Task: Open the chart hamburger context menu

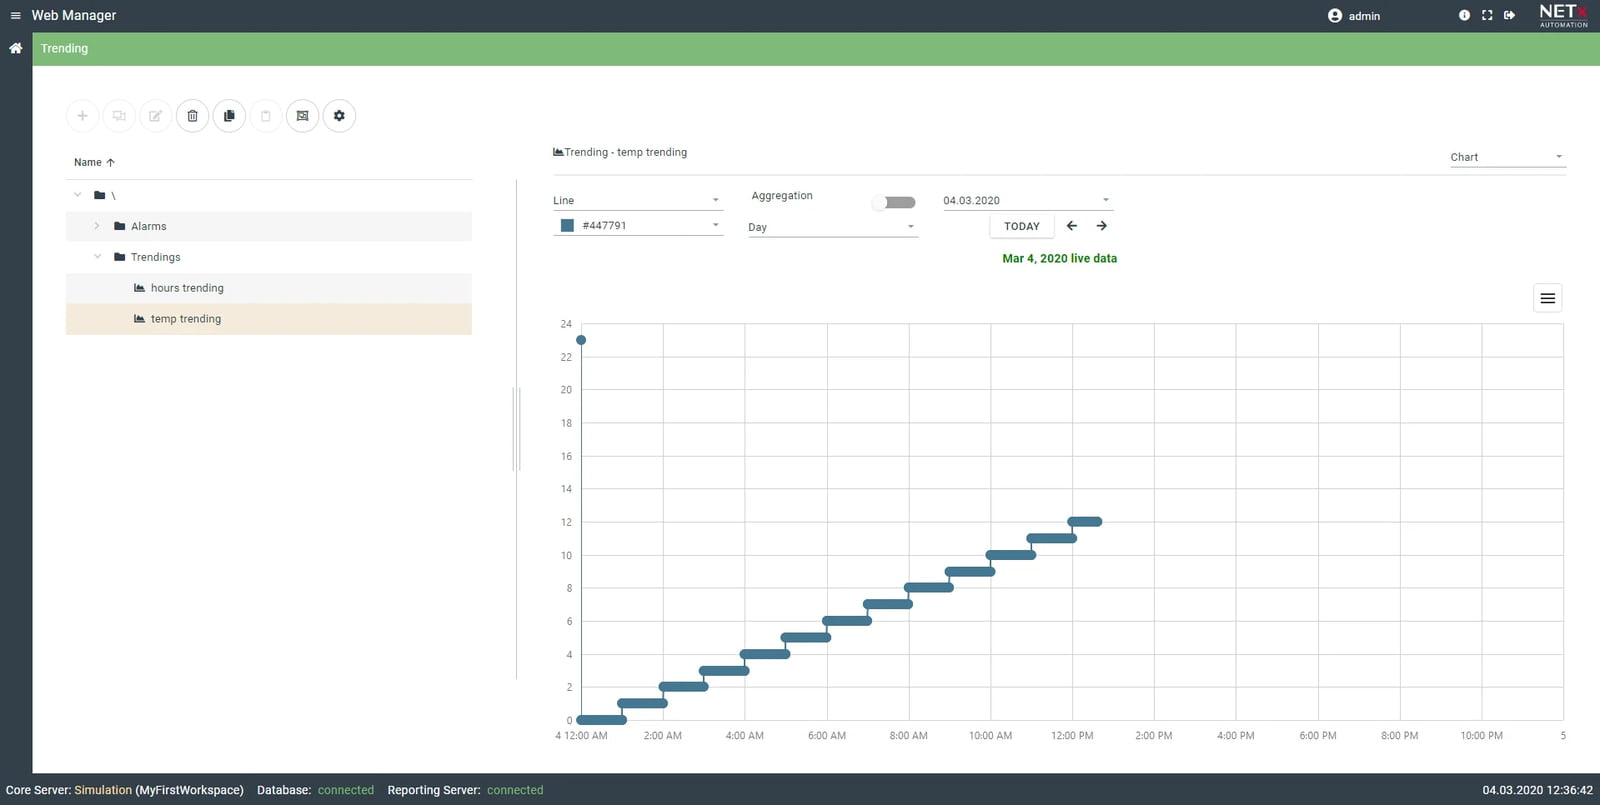Action: [1547, 298]
